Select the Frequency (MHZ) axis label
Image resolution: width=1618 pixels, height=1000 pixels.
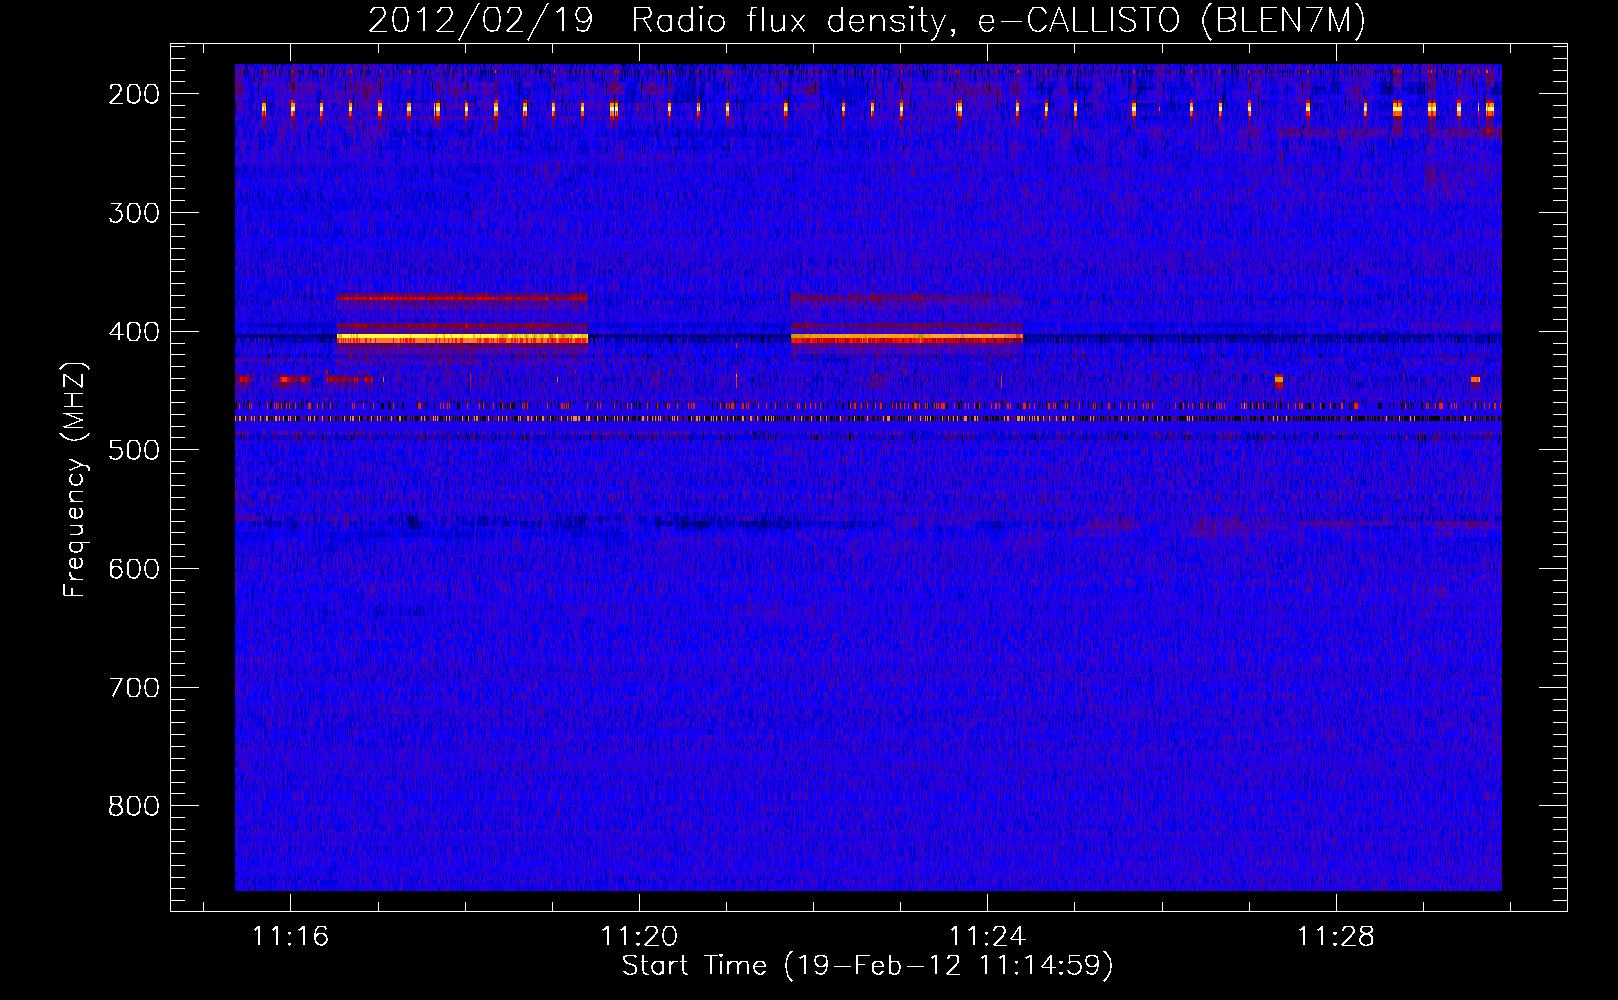(75, 480)
